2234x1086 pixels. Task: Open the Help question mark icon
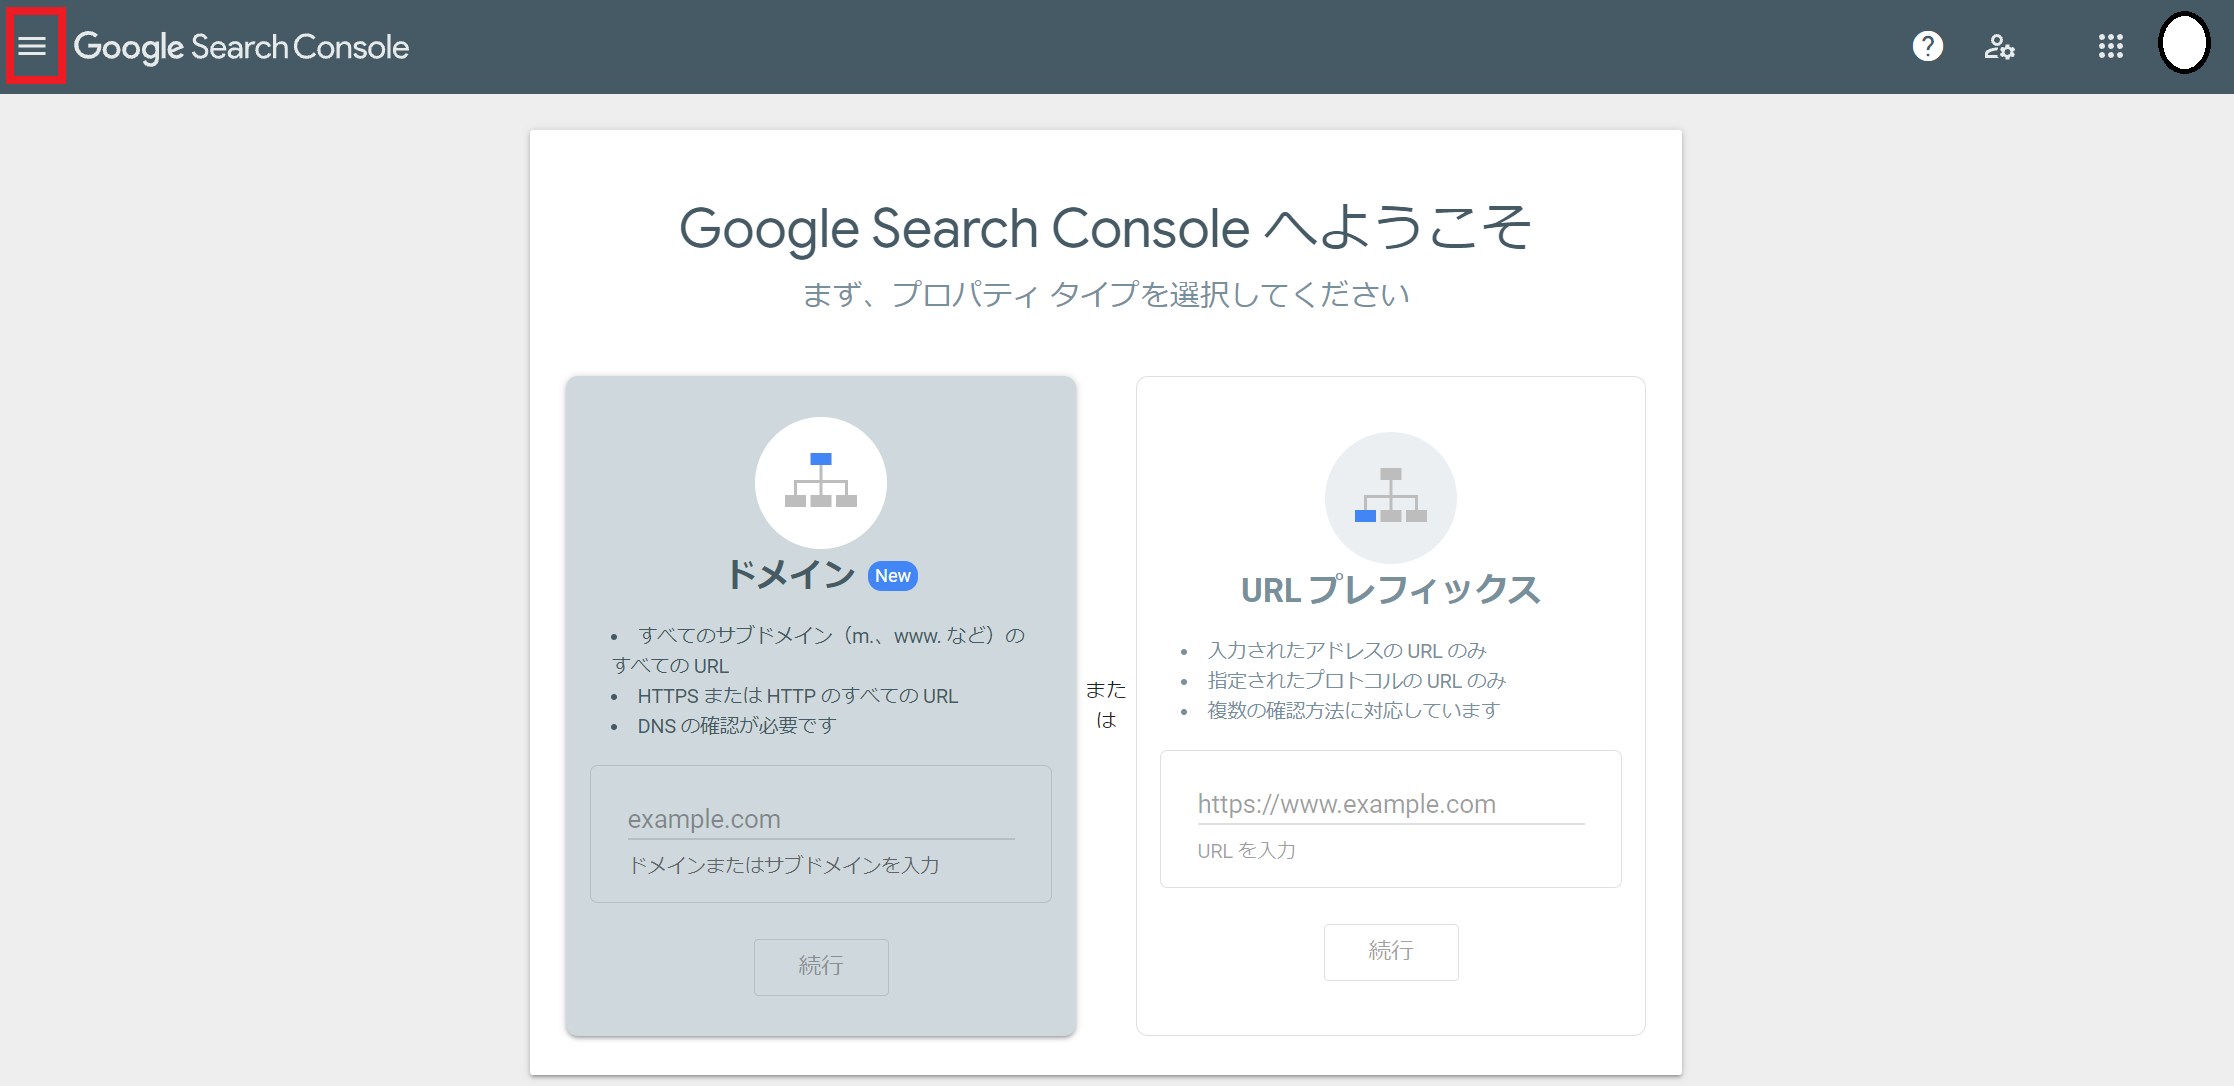(x=1927, y=46)
